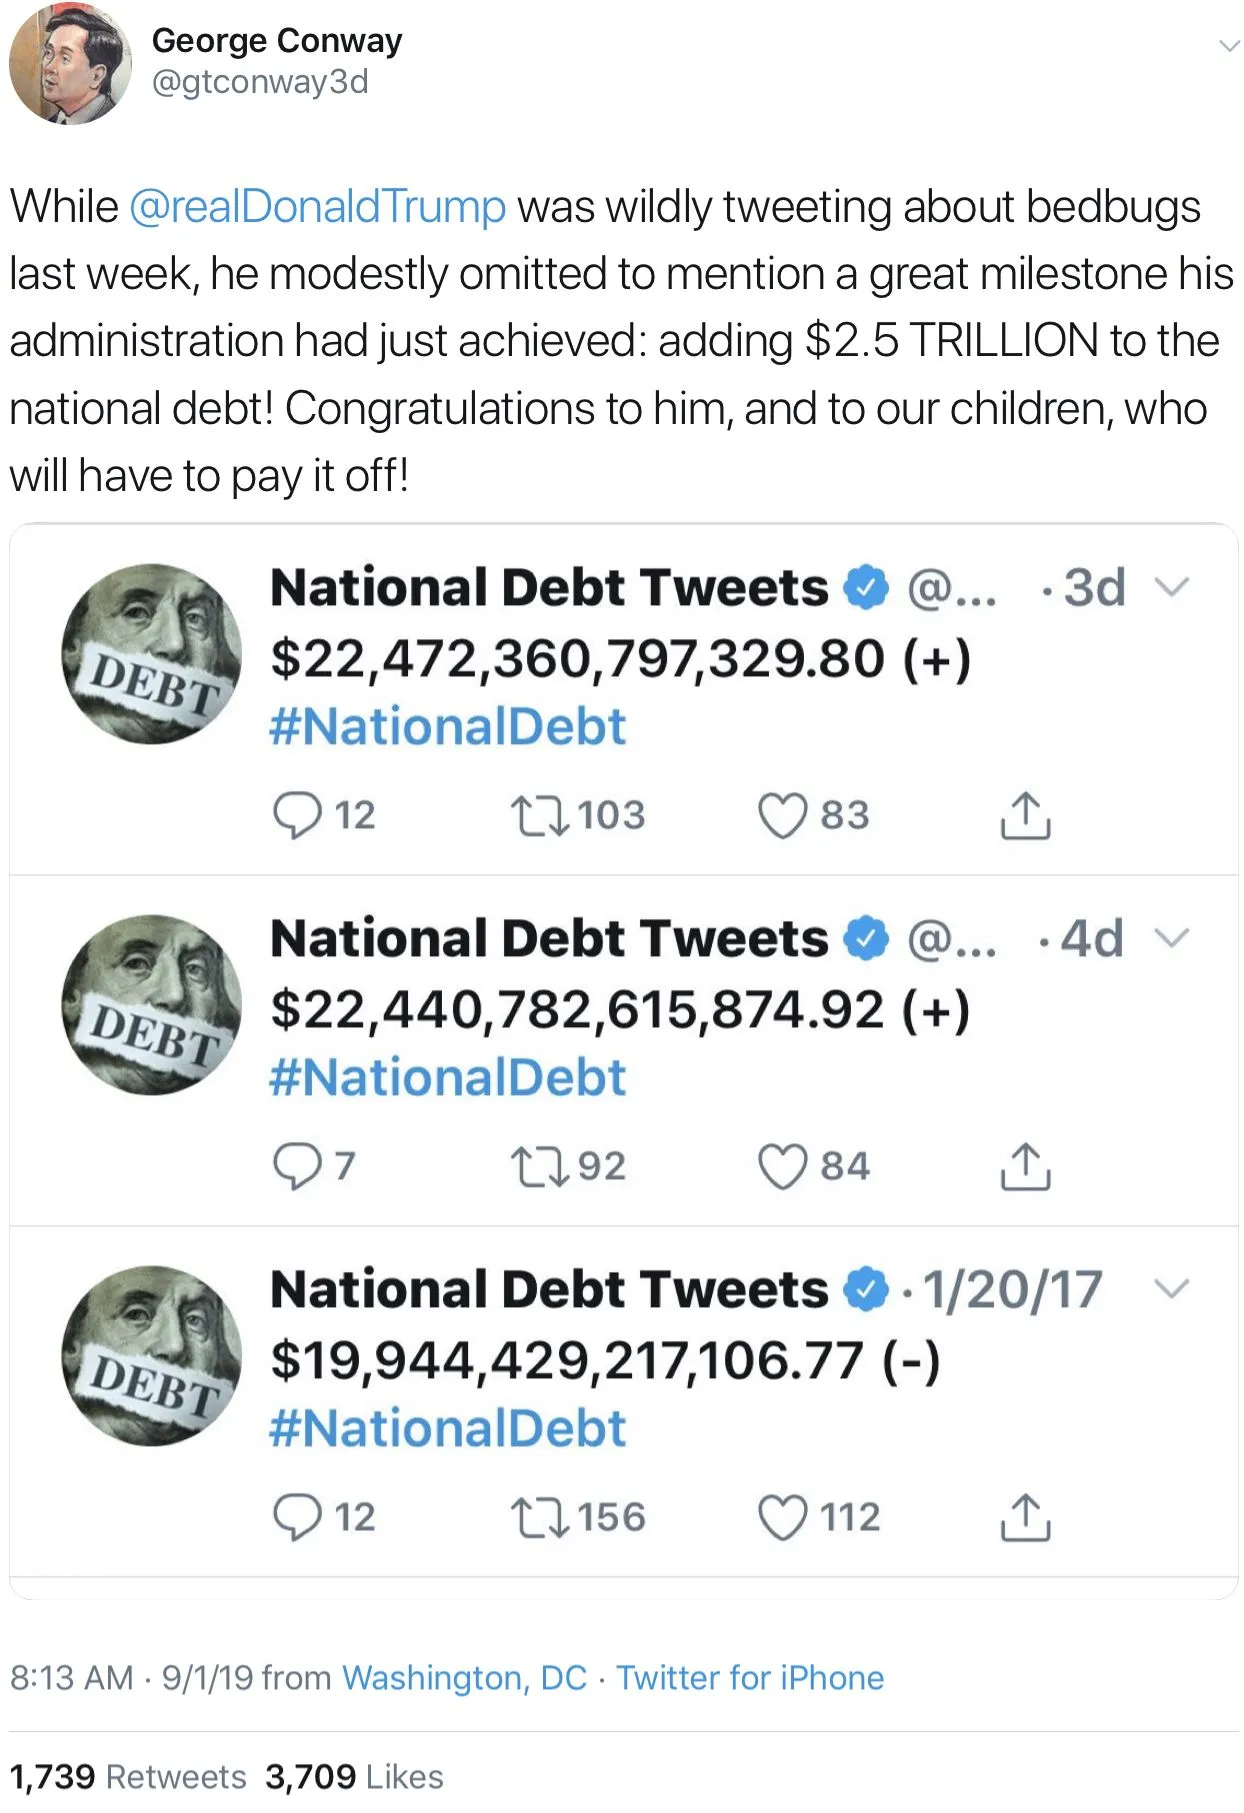This screenshot has width=1244, height=1813.
Task: View the list of 1,739 Retweets
Action: [128, 1776]
